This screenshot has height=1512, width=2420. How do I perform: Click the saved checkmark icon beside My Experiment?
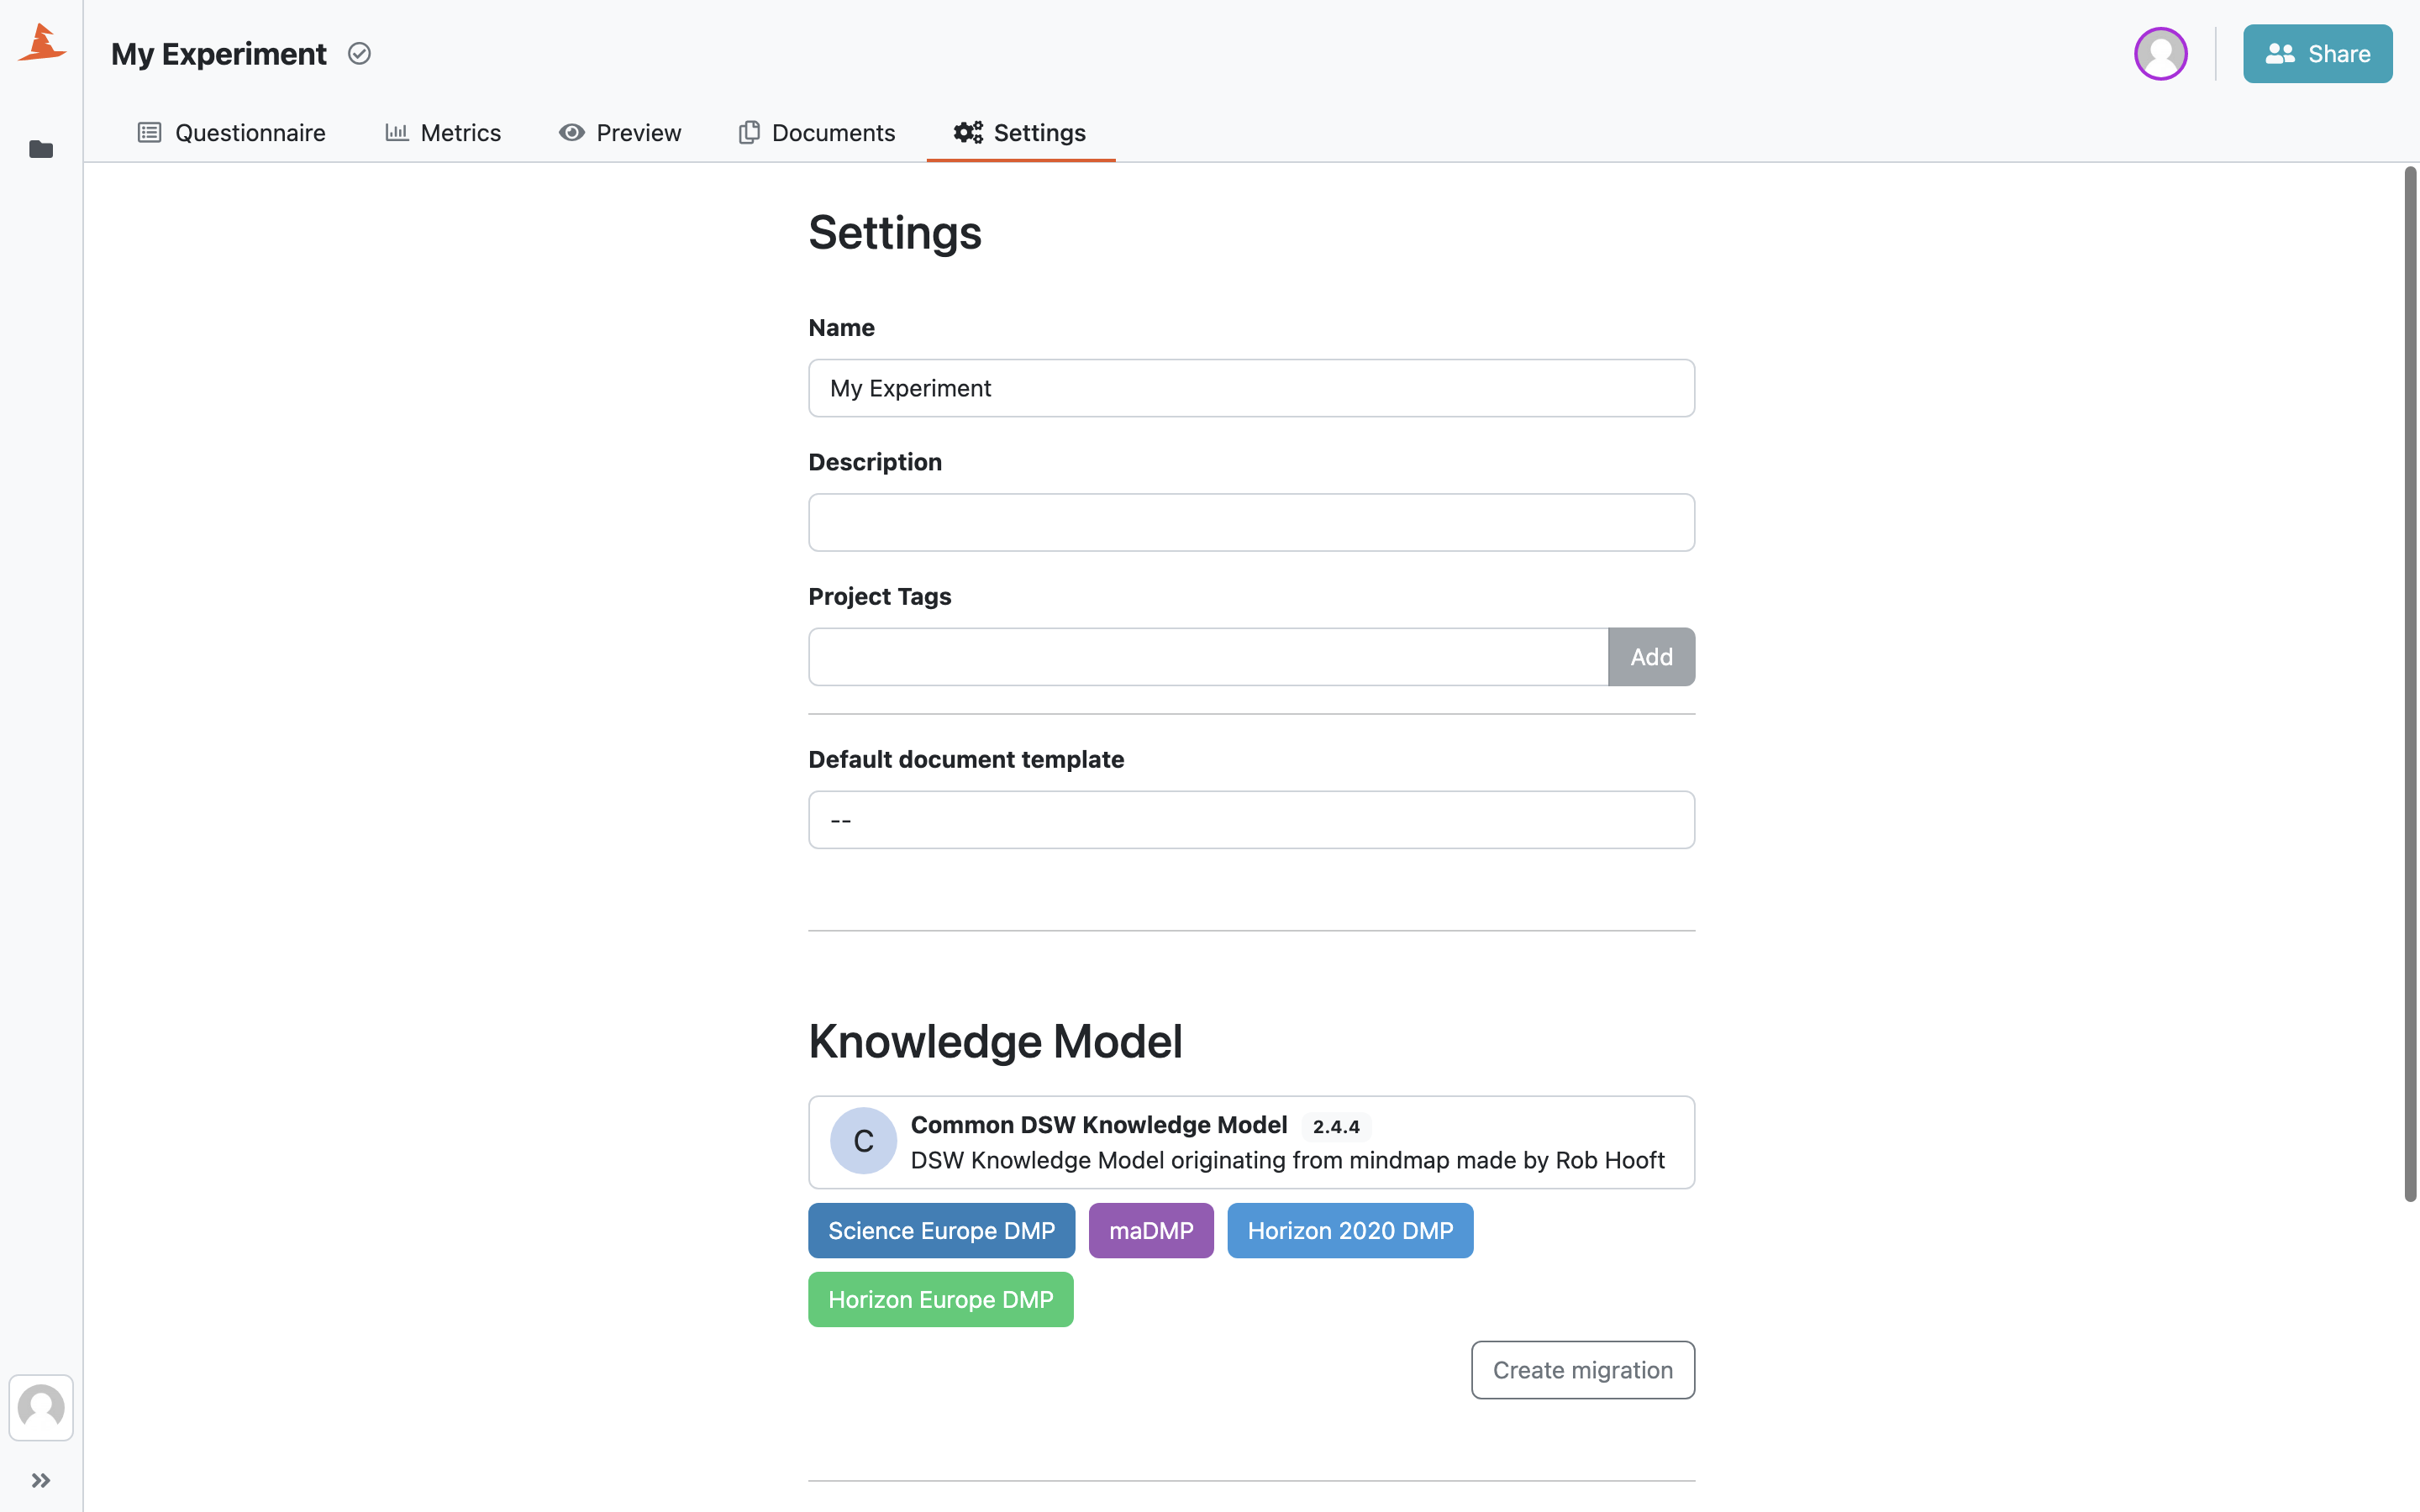point(359,53)
